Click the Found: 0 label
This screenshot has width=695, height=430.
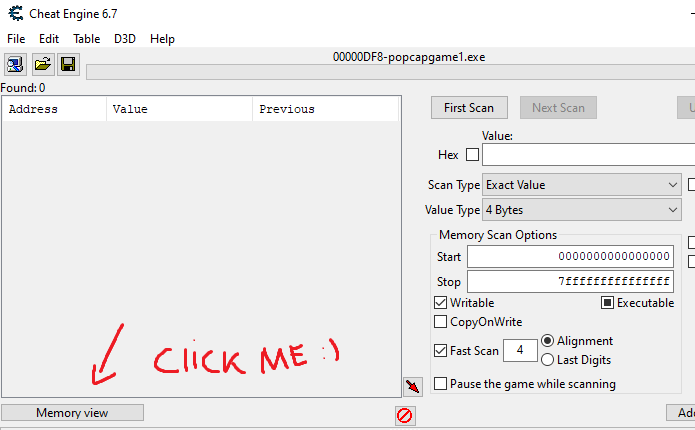(23, 88)
